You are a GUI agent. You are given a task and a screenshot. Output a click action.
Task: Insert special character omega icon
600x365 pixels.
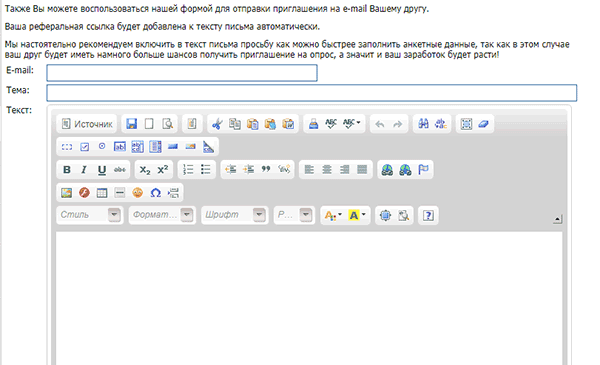pos(155,192)
